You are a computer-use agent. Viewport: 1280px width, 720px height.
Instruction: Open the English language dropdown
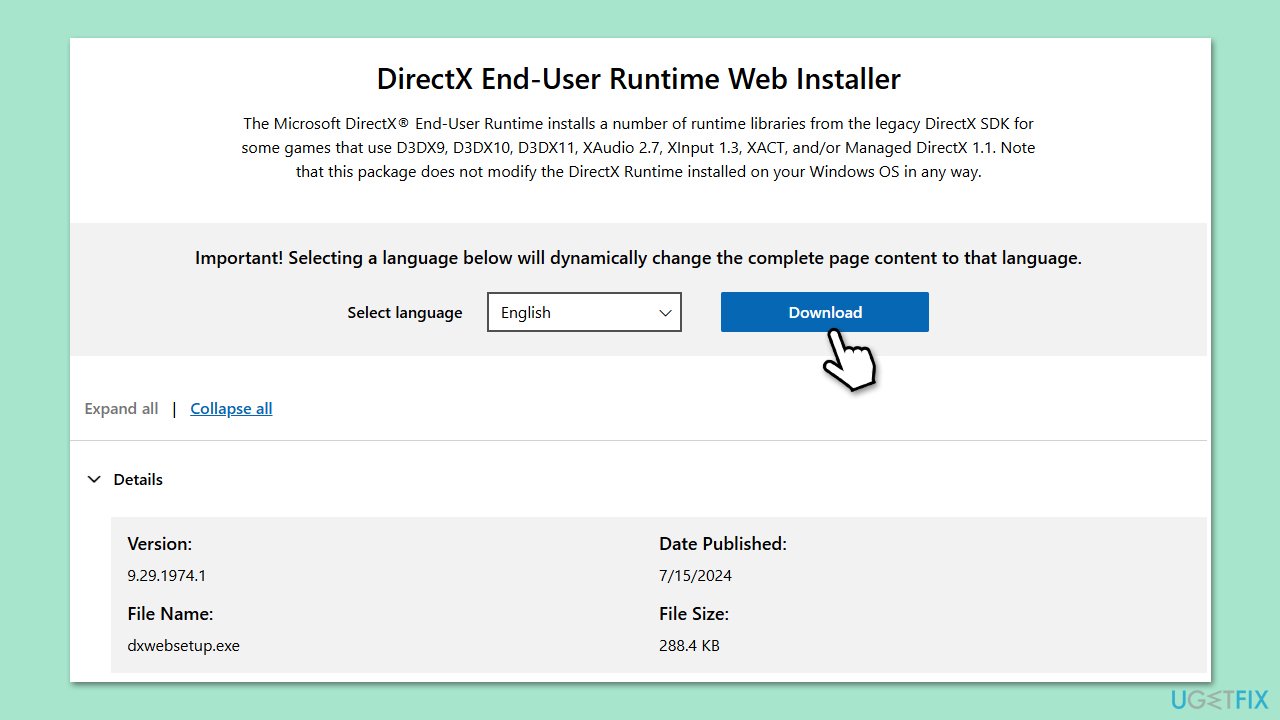583,312
